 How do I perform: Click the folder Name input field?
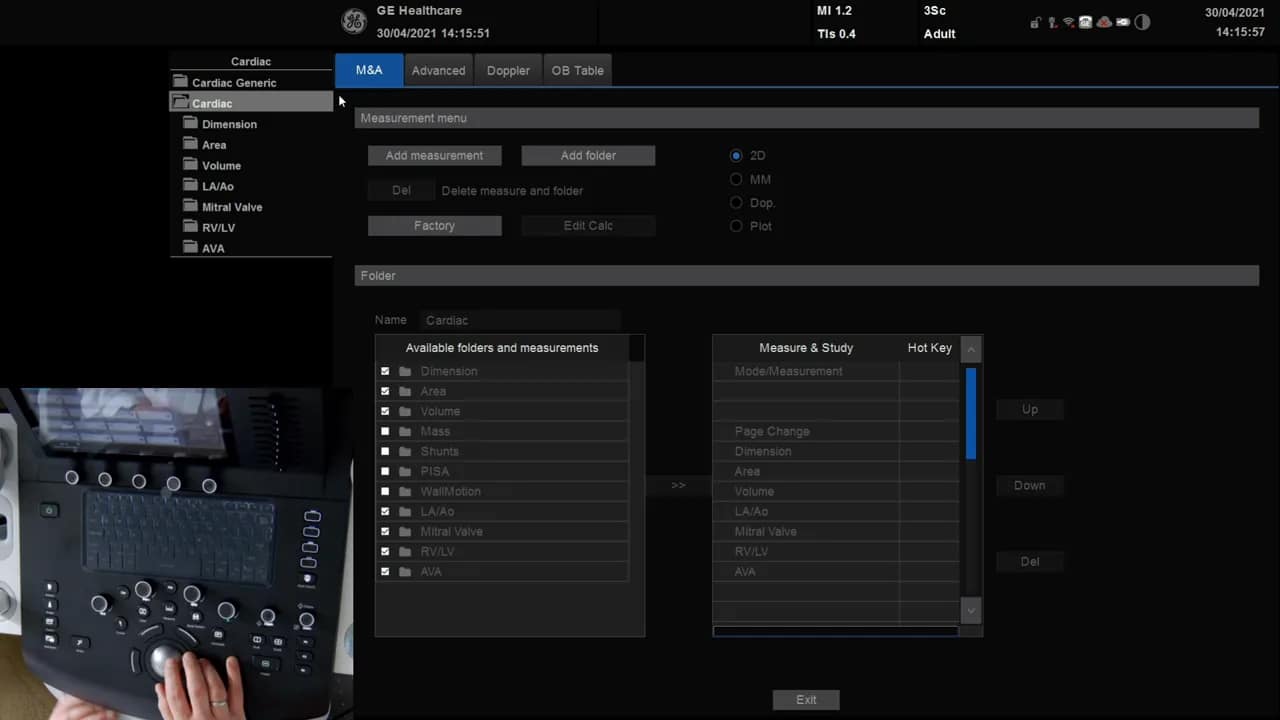click(520, 321)
